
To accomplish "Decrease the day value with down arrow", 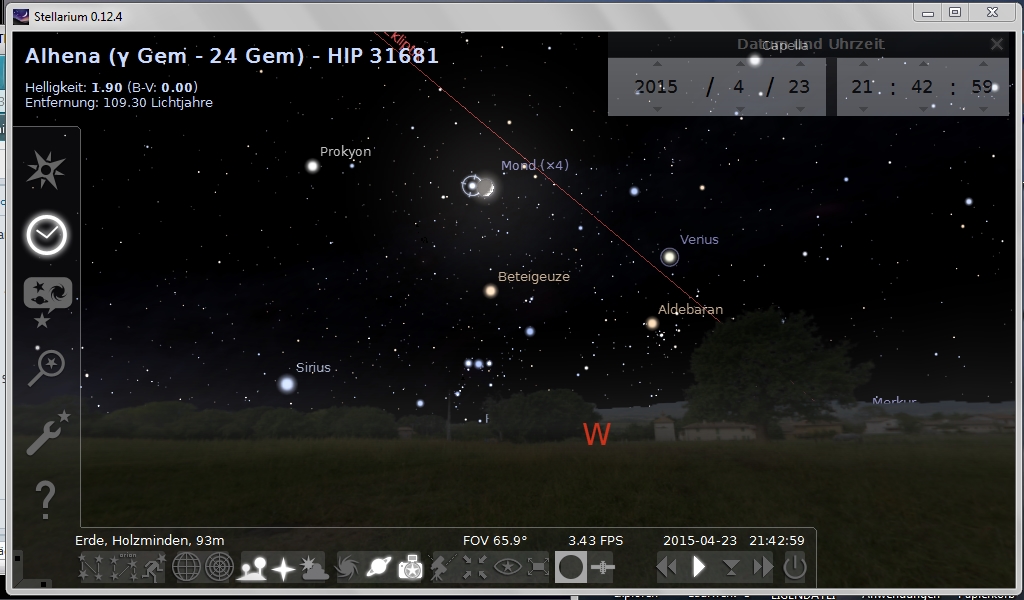I will click(x=798, y=108).
